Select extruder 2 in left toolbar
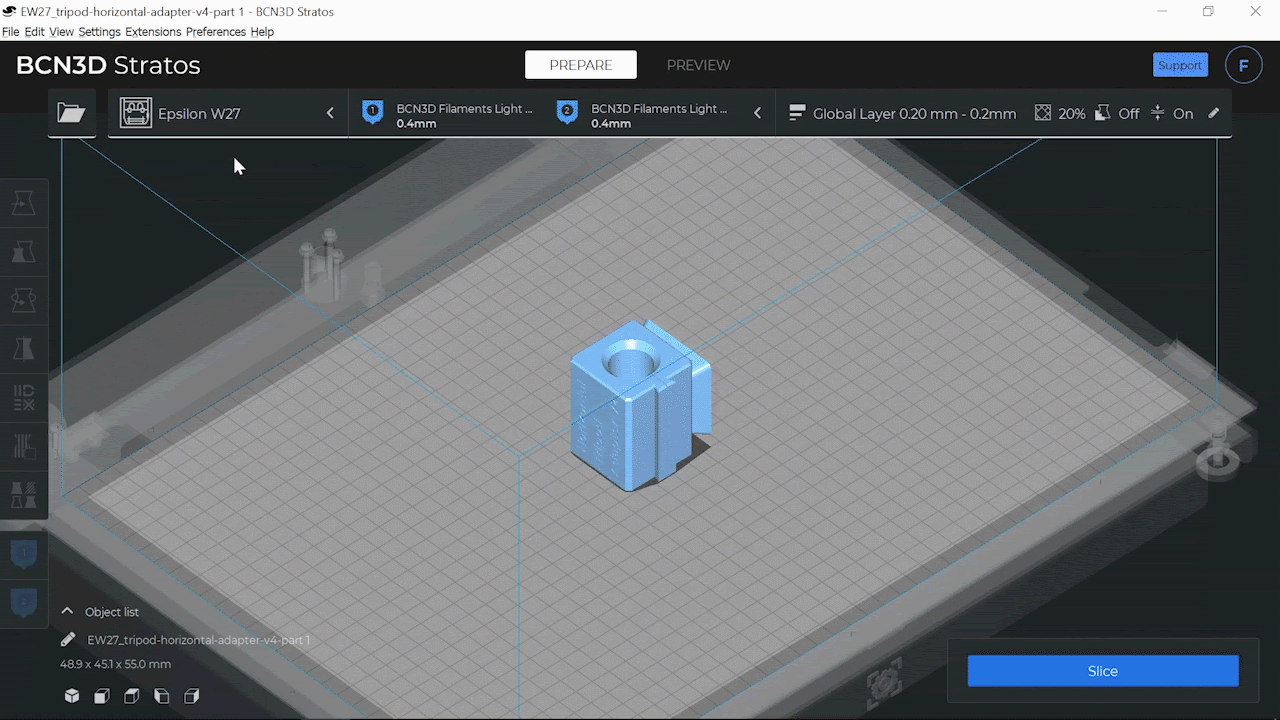This screenshot has width=1280, height=720. pyautogui.click(x=23, y=602)
